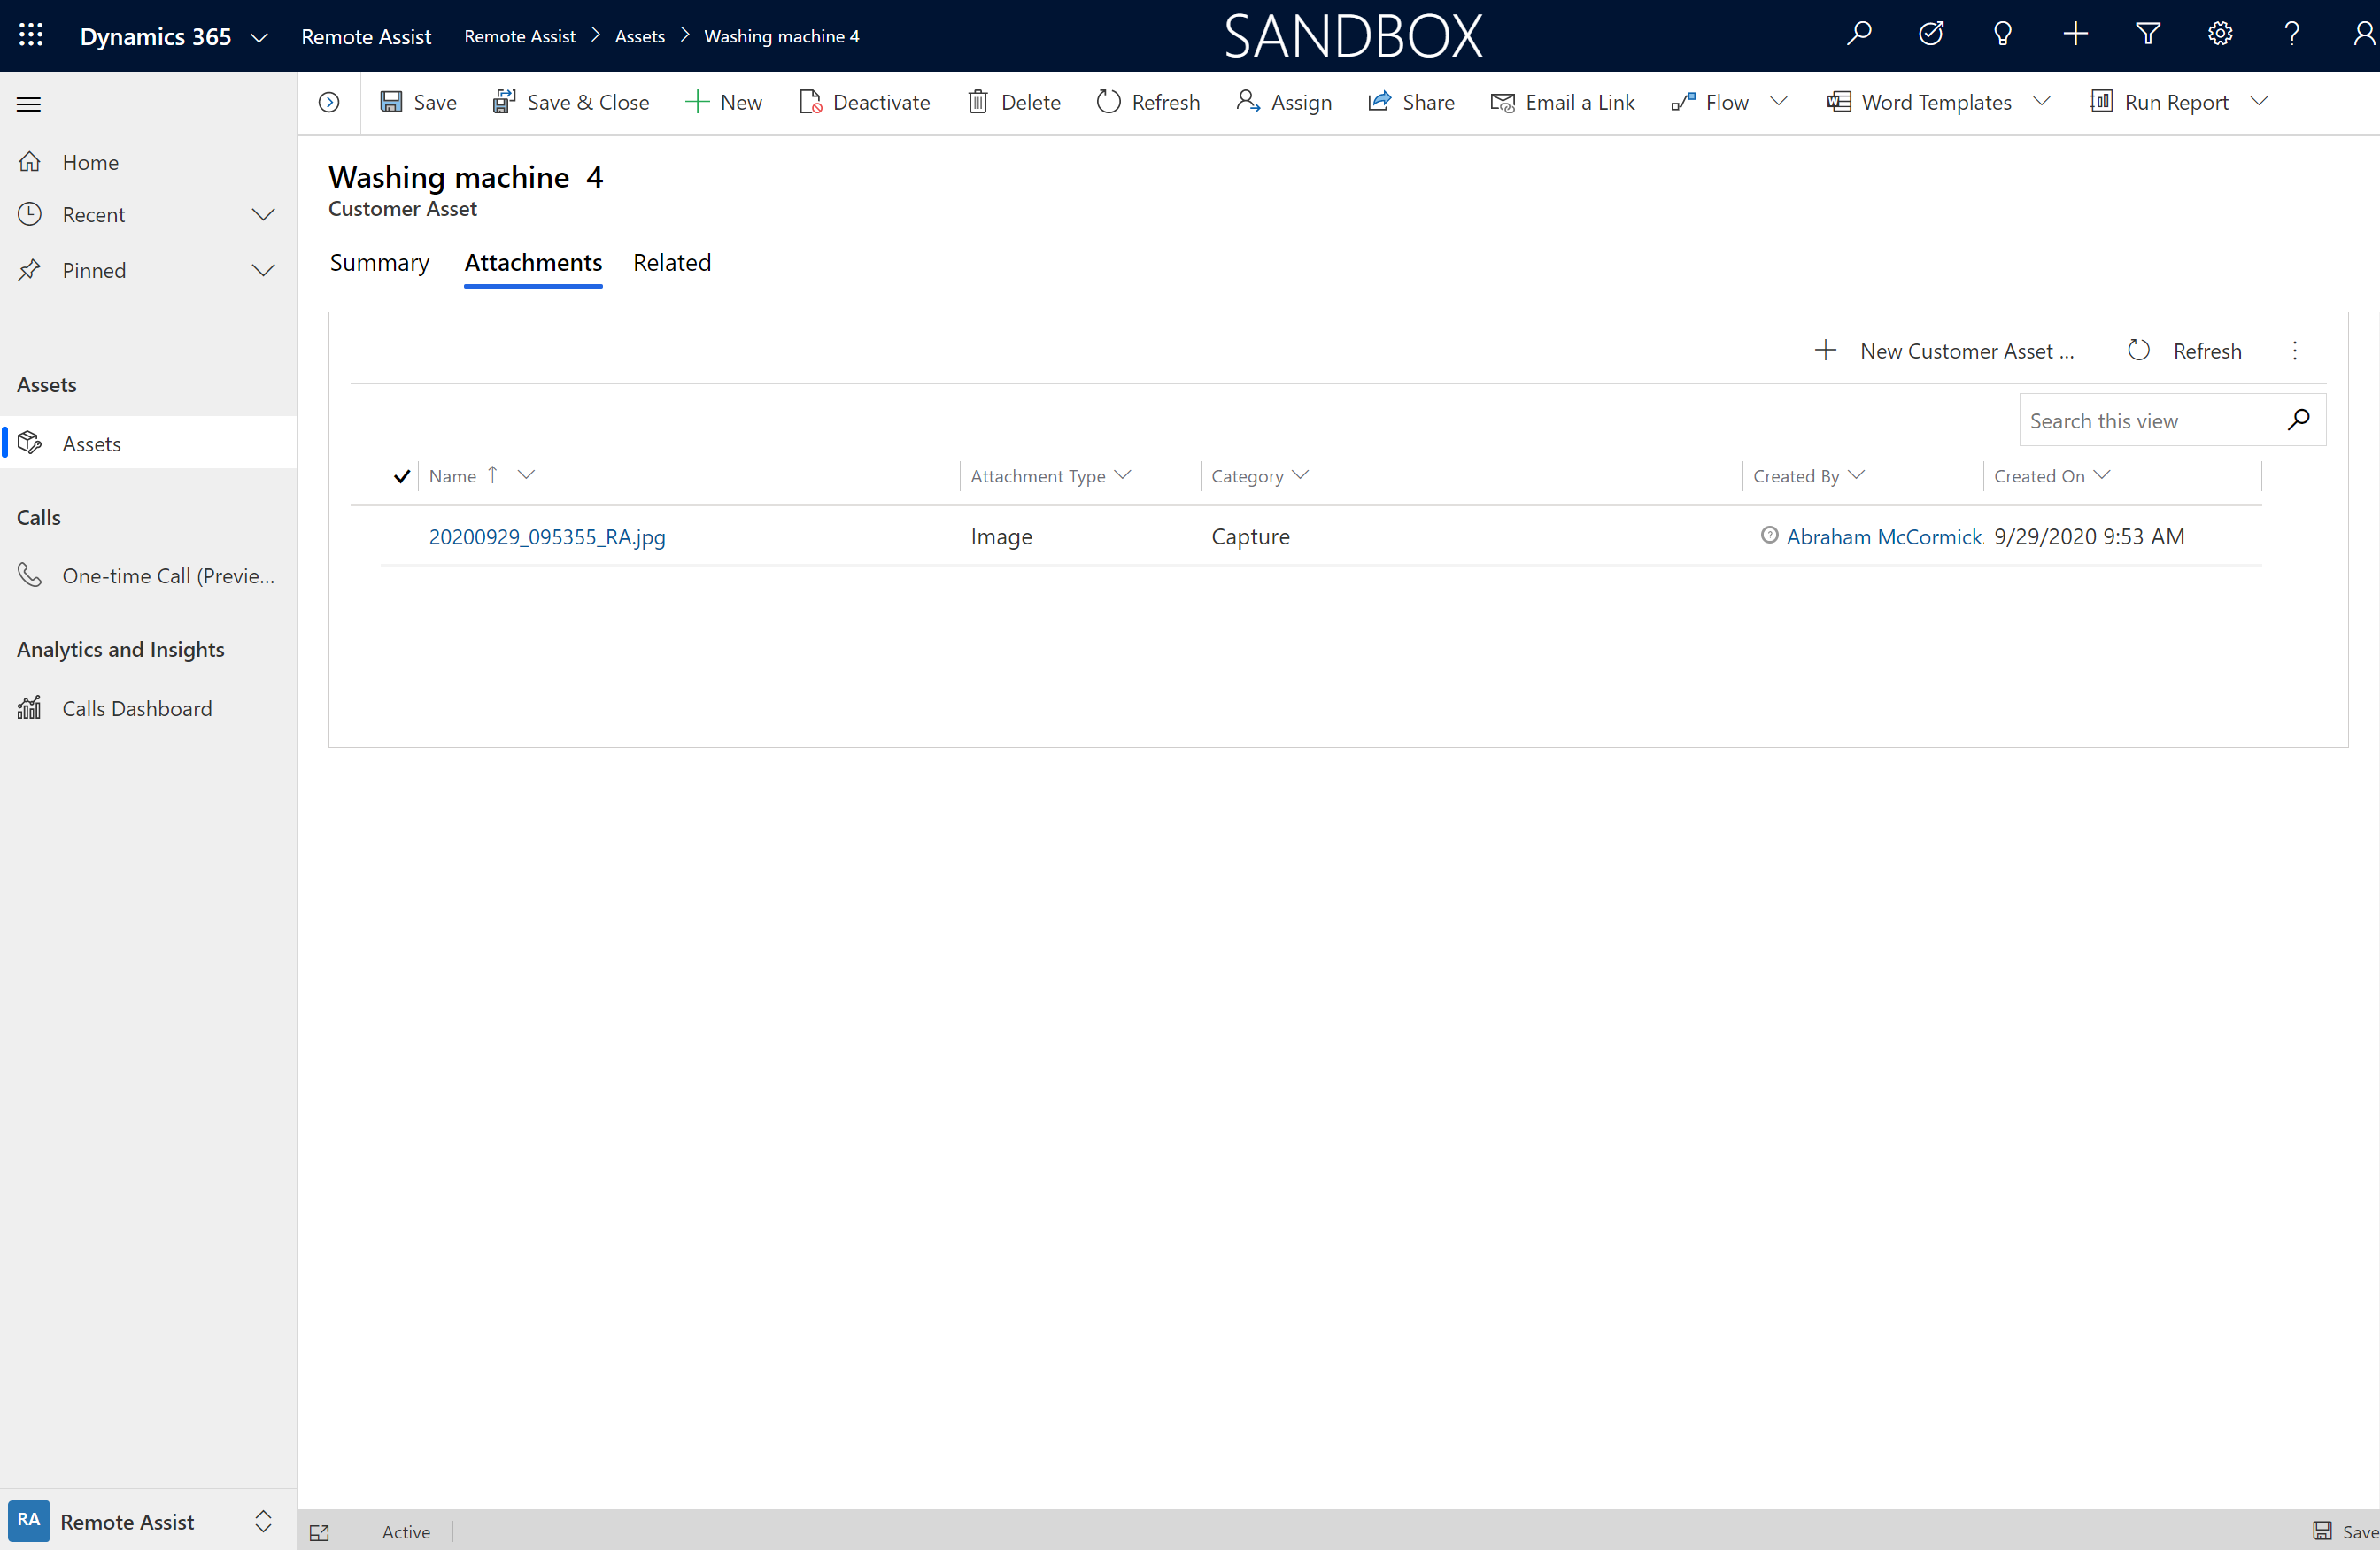The image size is (2380, 1550).
Task: Click the Deactivate icon button
Action: [808, 103]
